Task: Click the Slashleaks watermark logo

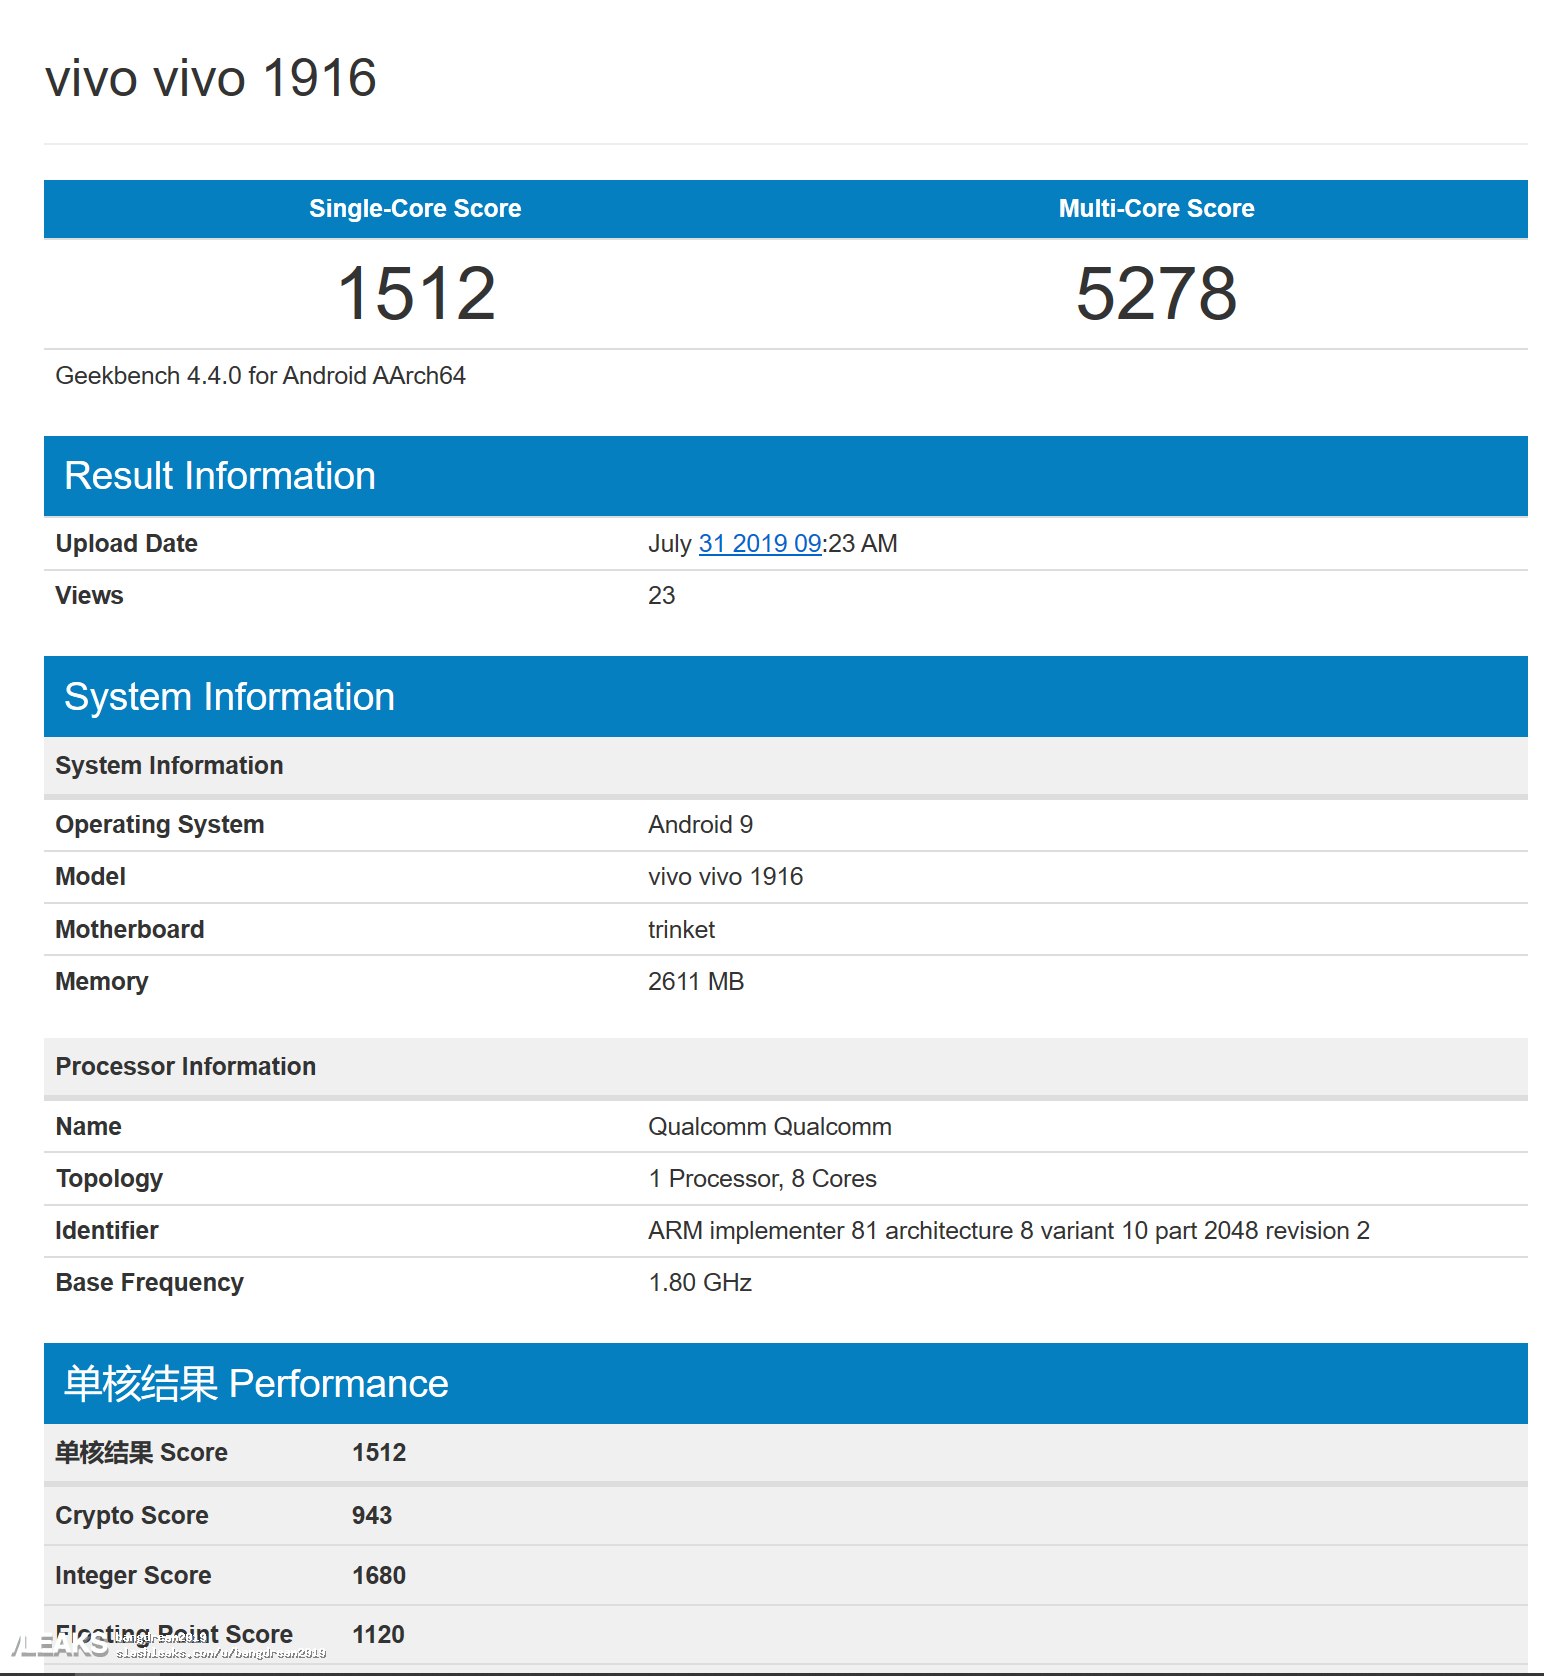Action: click(58, 1644)
